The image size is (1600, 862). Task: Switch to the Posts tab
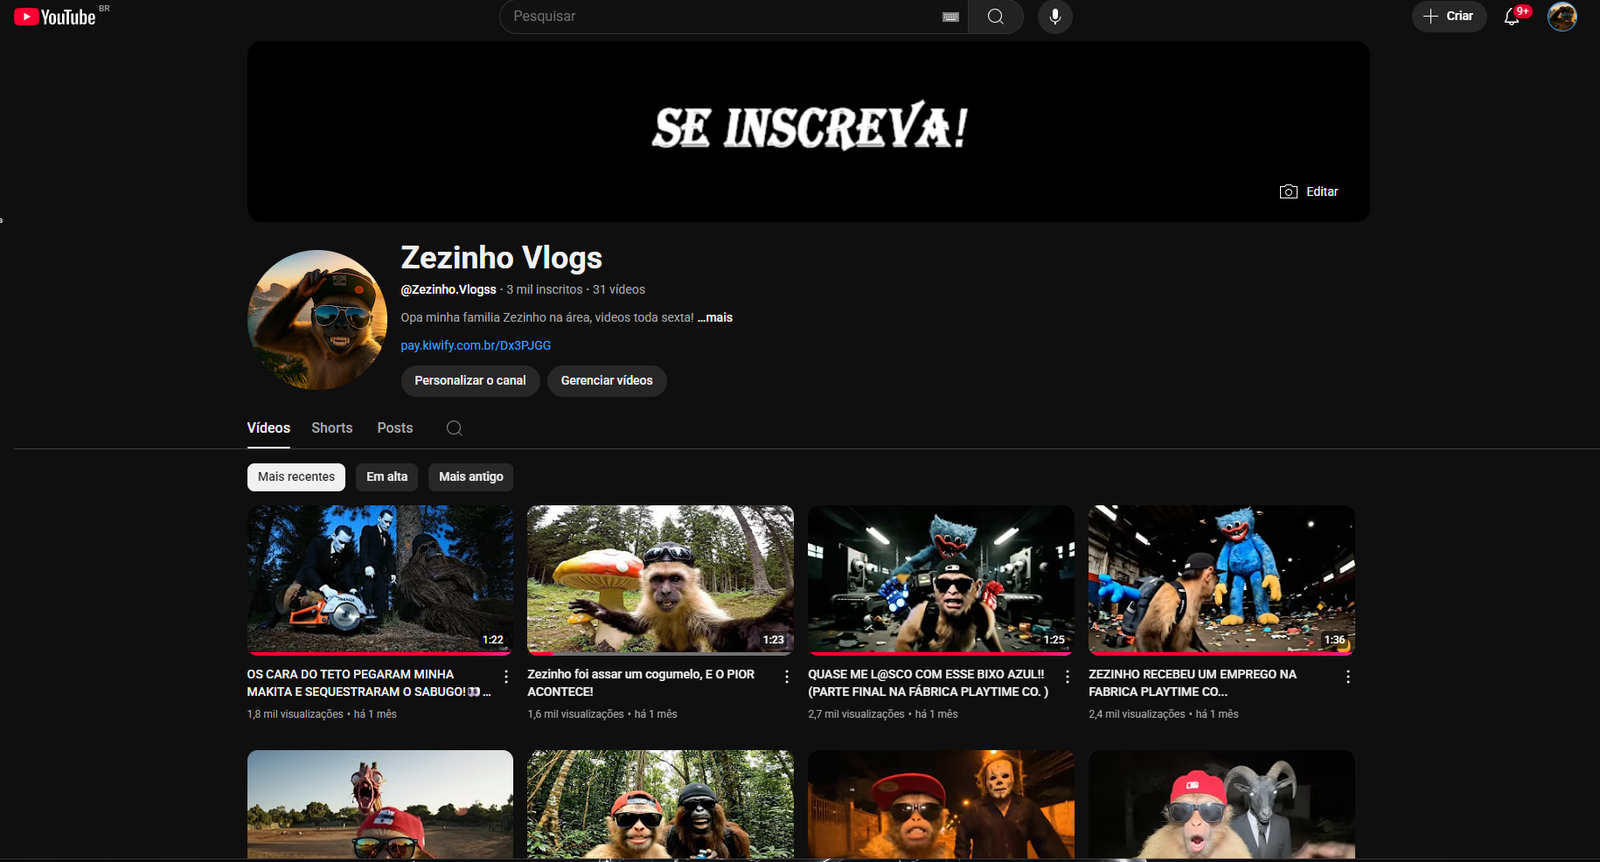coord(395,428)
